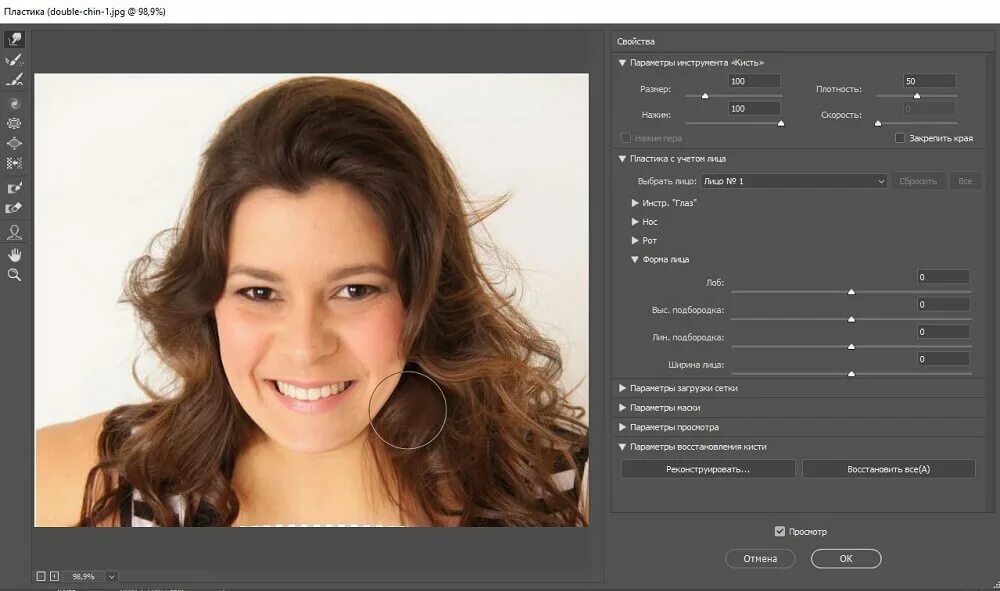
Task: Click the Сбросить button
Action: [918, 181]
